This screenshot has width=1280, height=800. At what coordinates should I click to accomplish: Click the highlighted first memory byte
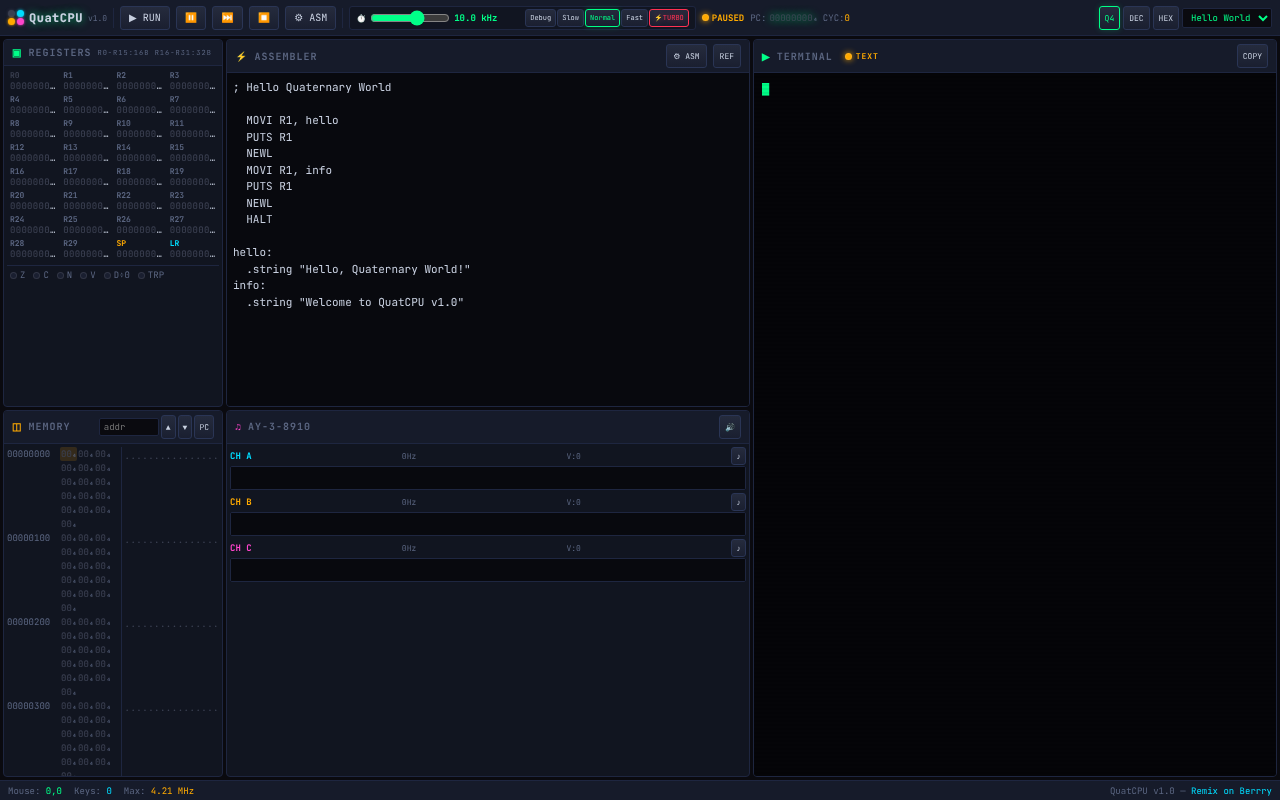tap(68, 454)
